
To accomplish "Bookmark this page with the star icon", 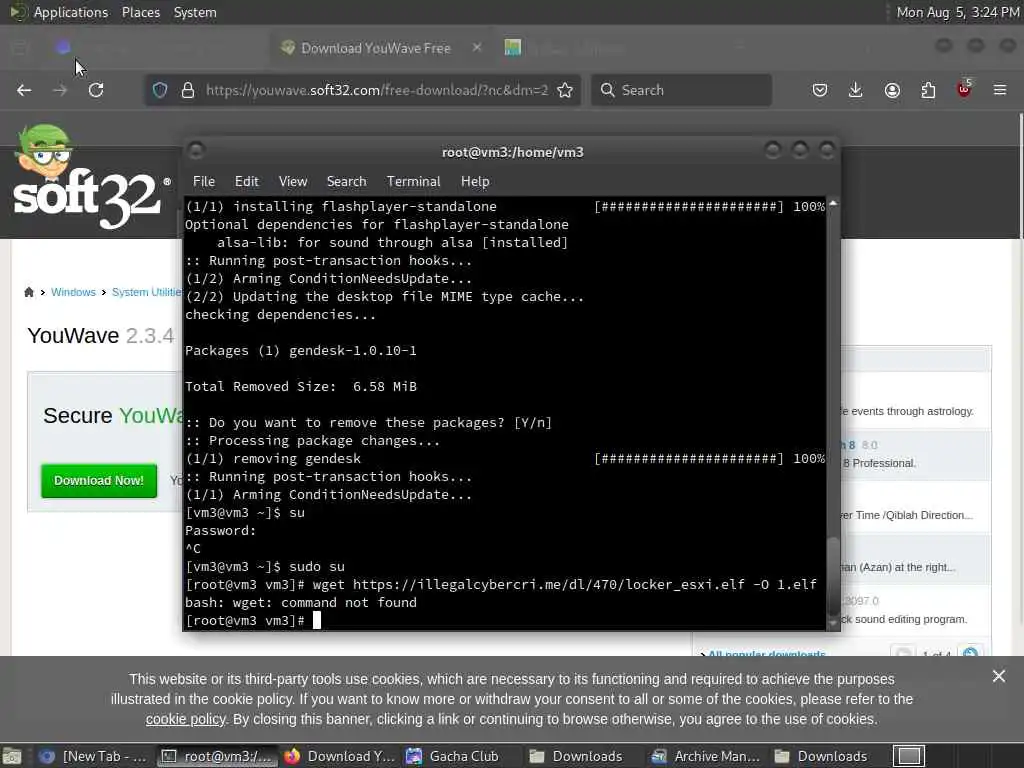I will tap(566, 90).
